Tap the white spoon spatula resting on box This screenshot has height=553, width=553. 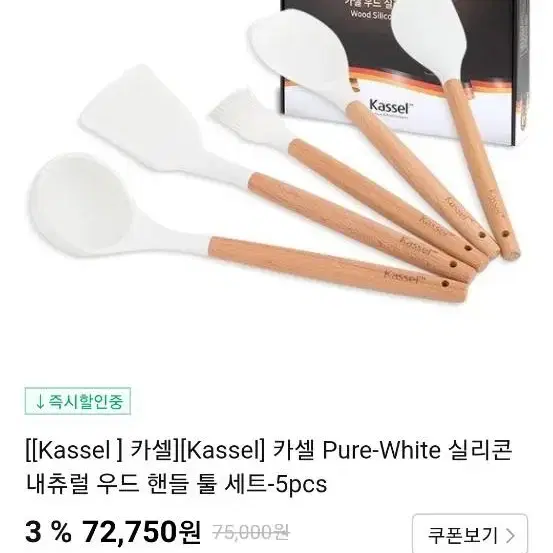(300, 53)
